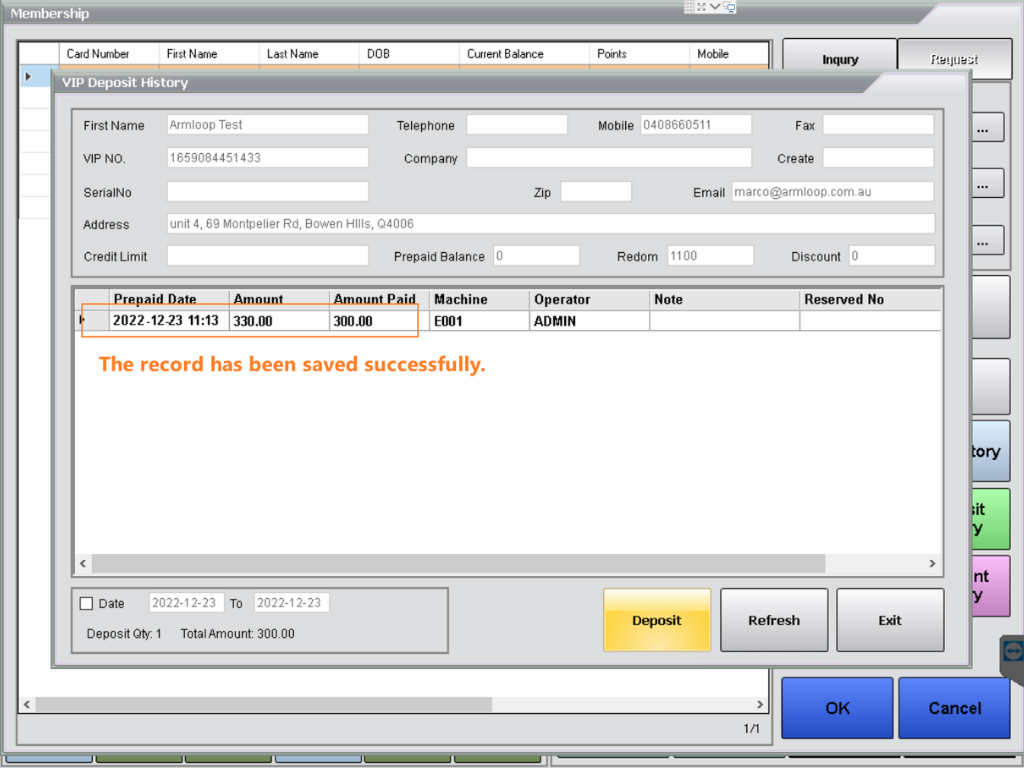This screenshot has height=768, width=1024.
Task: Click the fullscreen expand icon at top
Action: tap(702, 7)
